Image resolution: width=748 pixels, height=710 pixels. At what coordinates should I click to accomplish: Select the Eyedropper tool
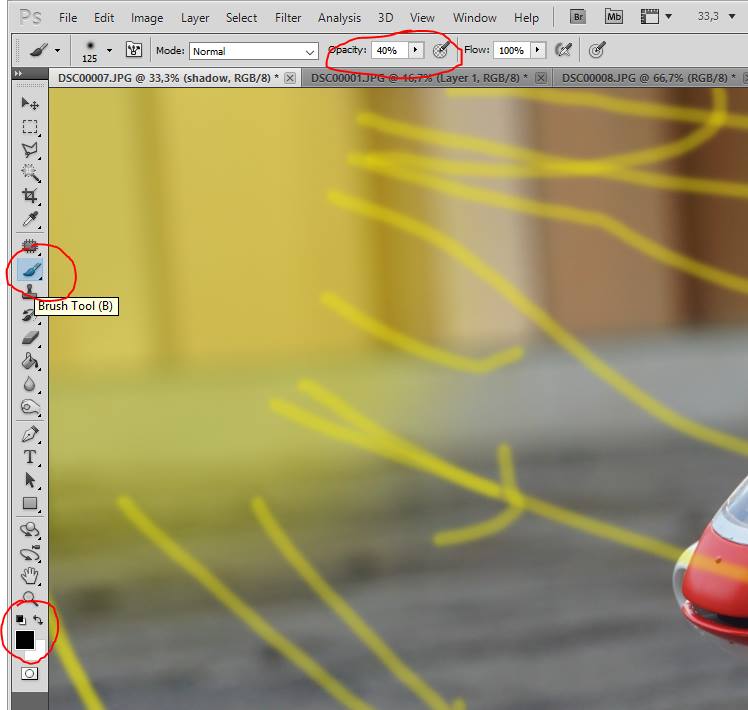[x=30, y=219]
